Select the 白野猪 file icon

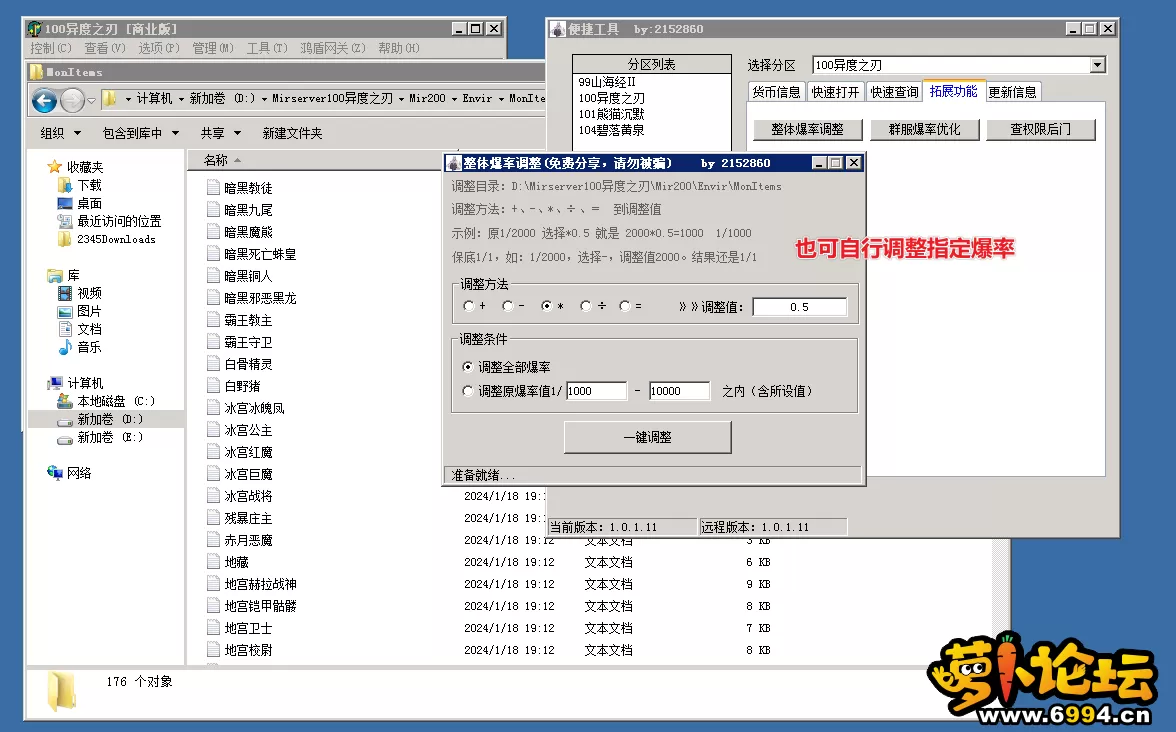[x=213, y=386]
